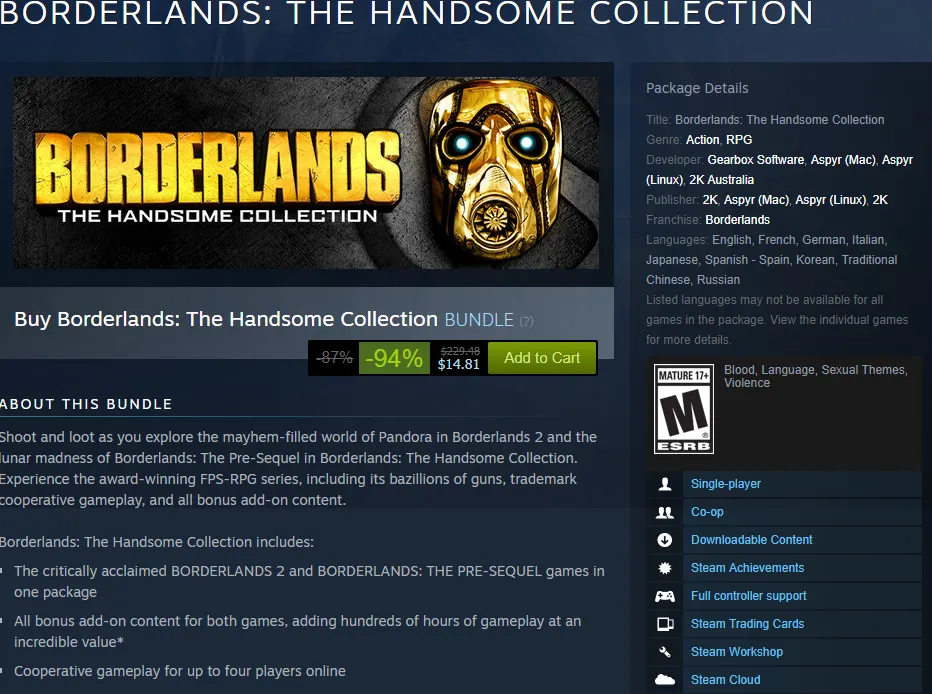Open the bundle question mark help tooltip
Viewport: 932px width, 694px height.
click(526, 321)
